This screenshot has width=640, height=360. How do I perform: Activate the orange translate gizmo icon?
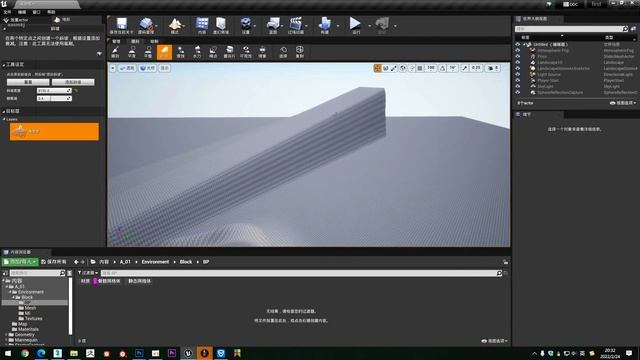(377, 68)
